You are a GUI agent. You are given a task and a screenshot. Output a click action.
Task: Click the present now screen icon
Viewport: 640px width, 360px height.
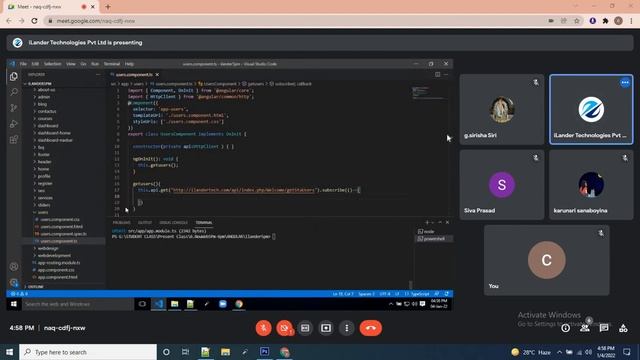coord(326,328)
